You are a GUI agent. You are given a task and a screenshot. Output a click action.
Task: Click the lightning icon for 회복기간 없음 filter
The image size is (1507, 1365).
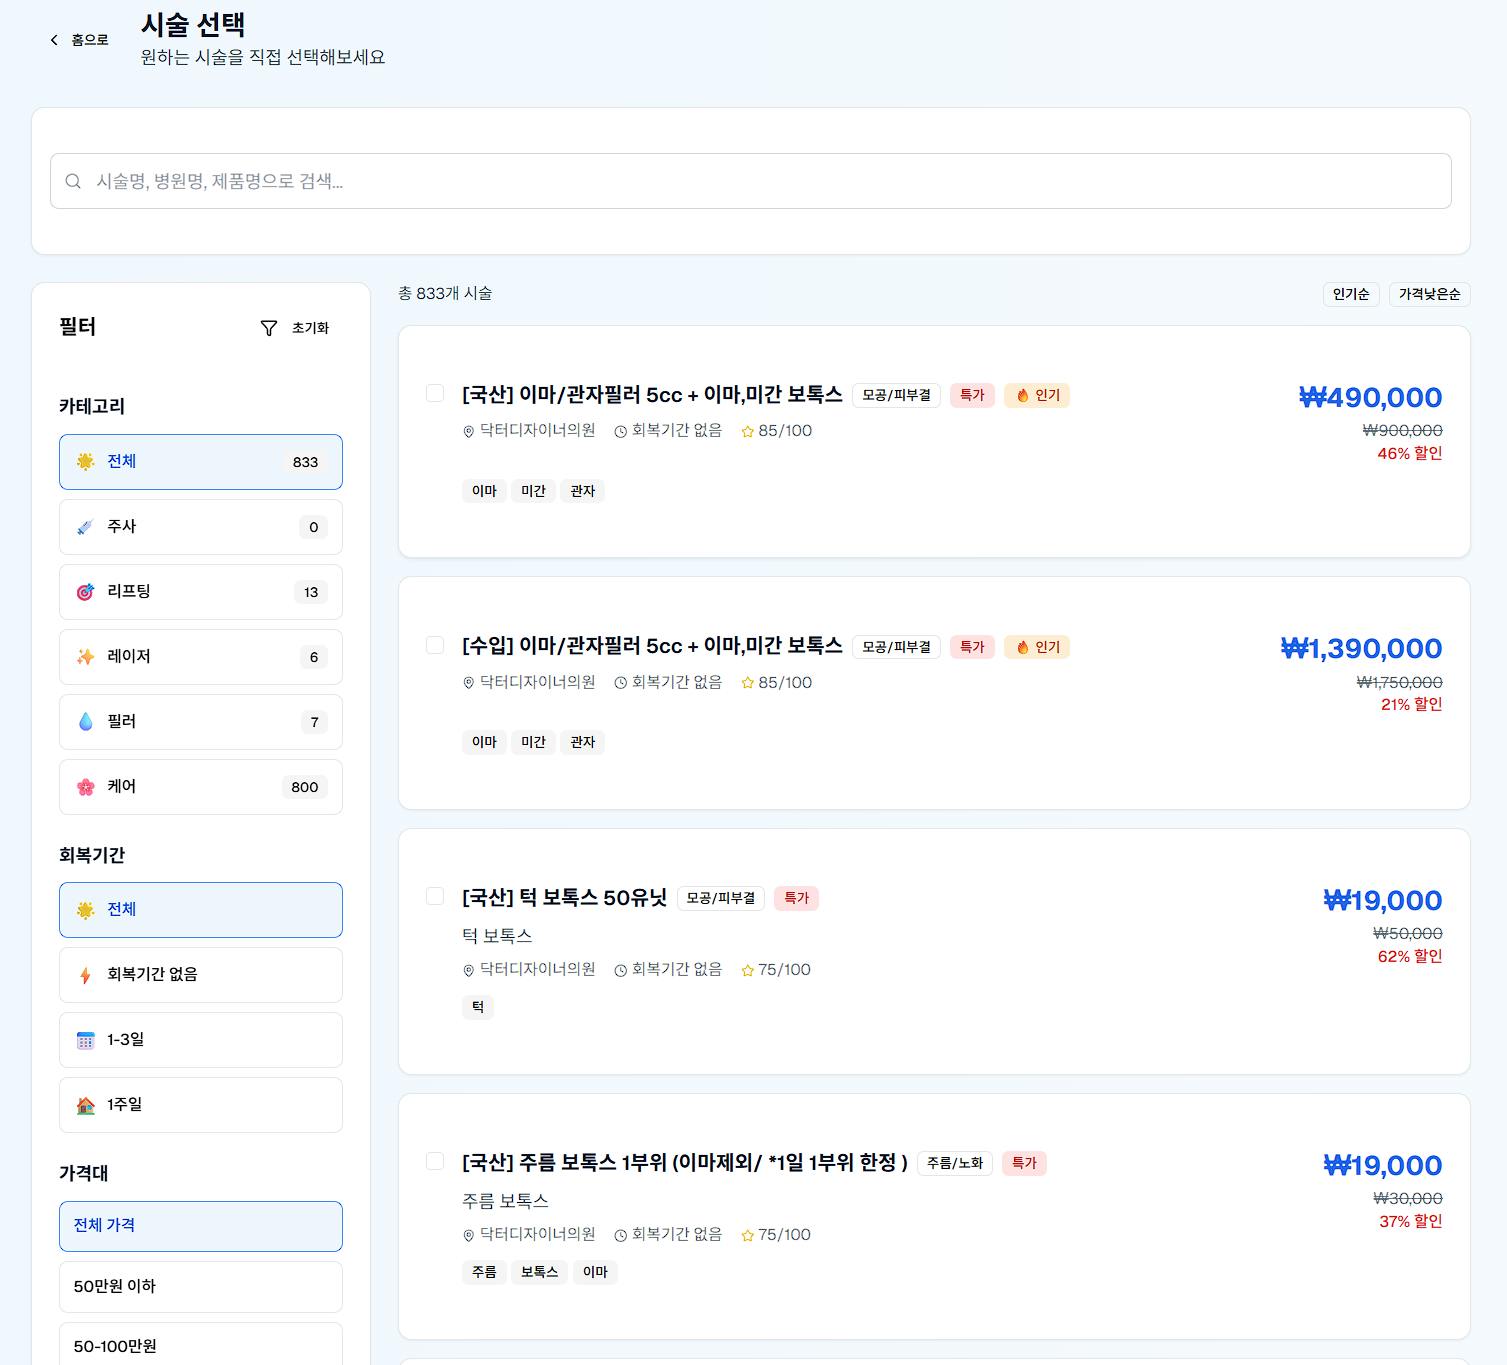click(x=86, y=975)
